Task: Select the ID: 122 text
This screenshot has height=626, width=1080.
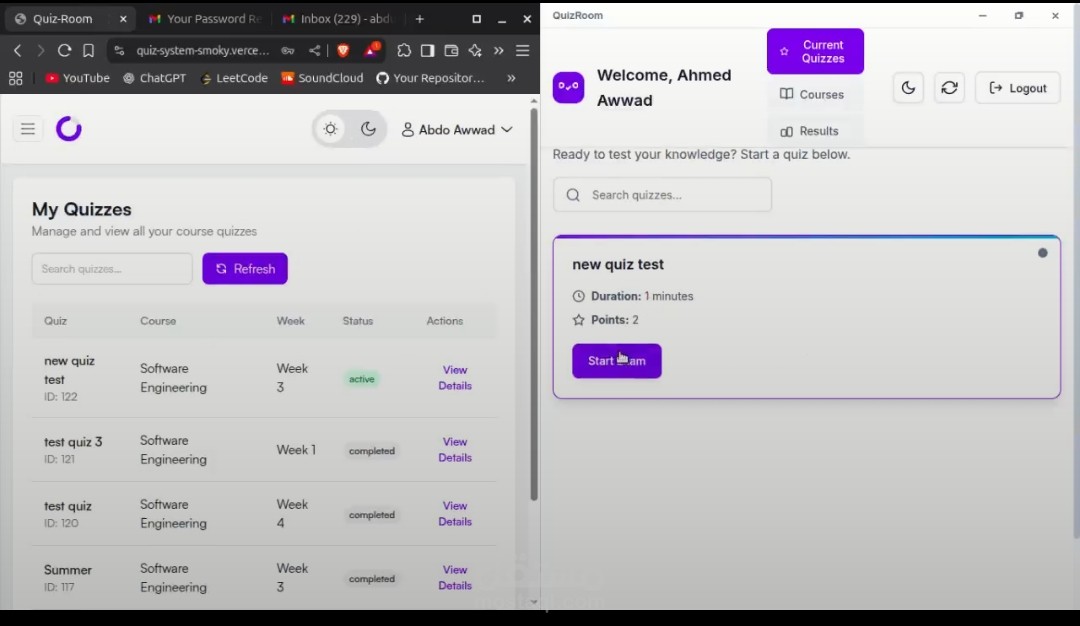Action: coord(61,397)
